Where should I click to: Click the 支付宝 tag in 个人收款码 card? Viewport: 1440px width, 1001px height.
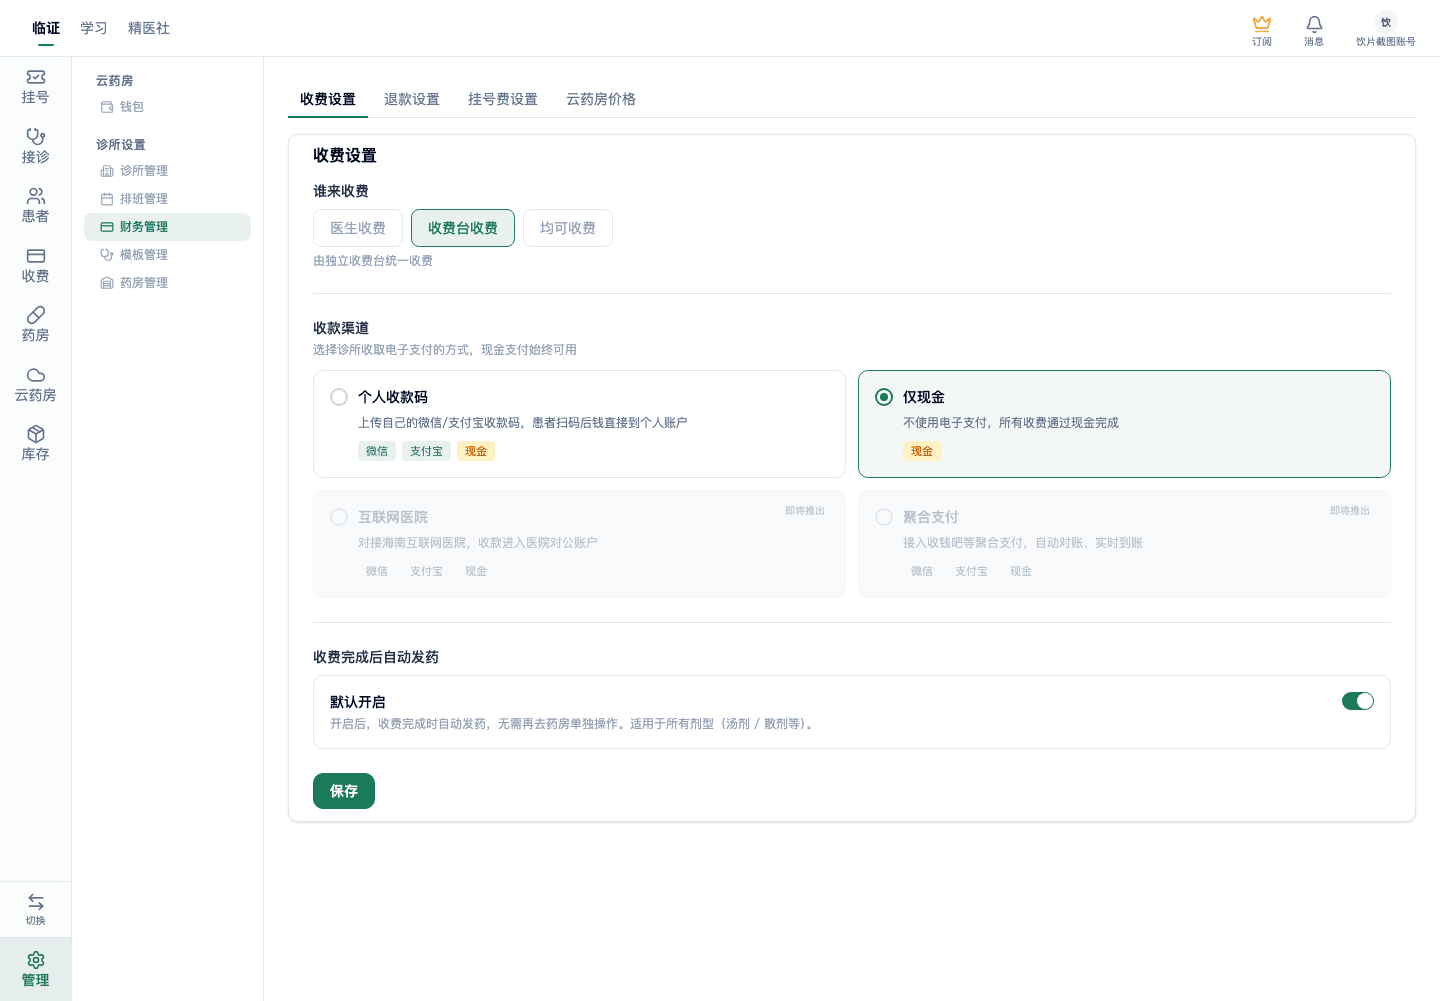point(426,451)
